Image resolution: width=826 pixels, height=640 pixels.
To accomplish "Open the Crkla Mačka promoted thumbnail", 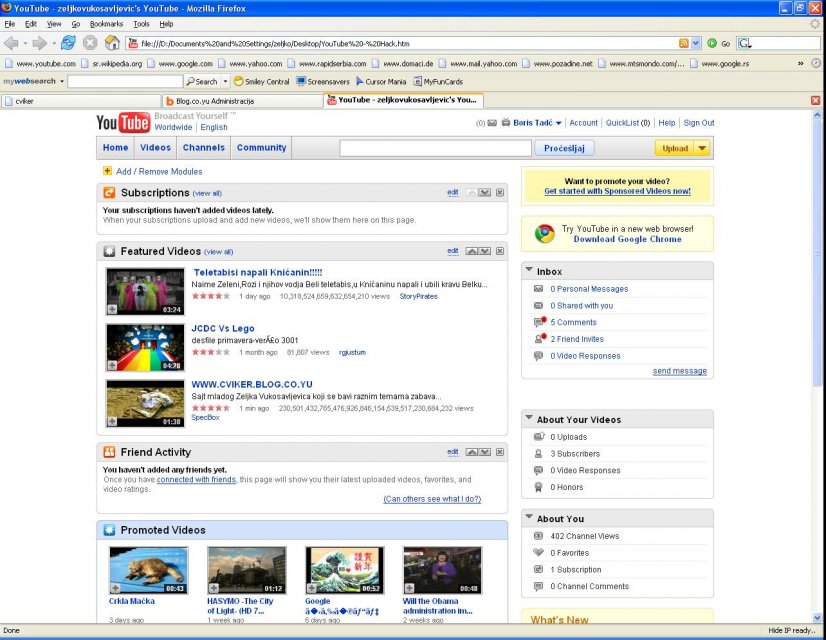I will click(149, 570).
